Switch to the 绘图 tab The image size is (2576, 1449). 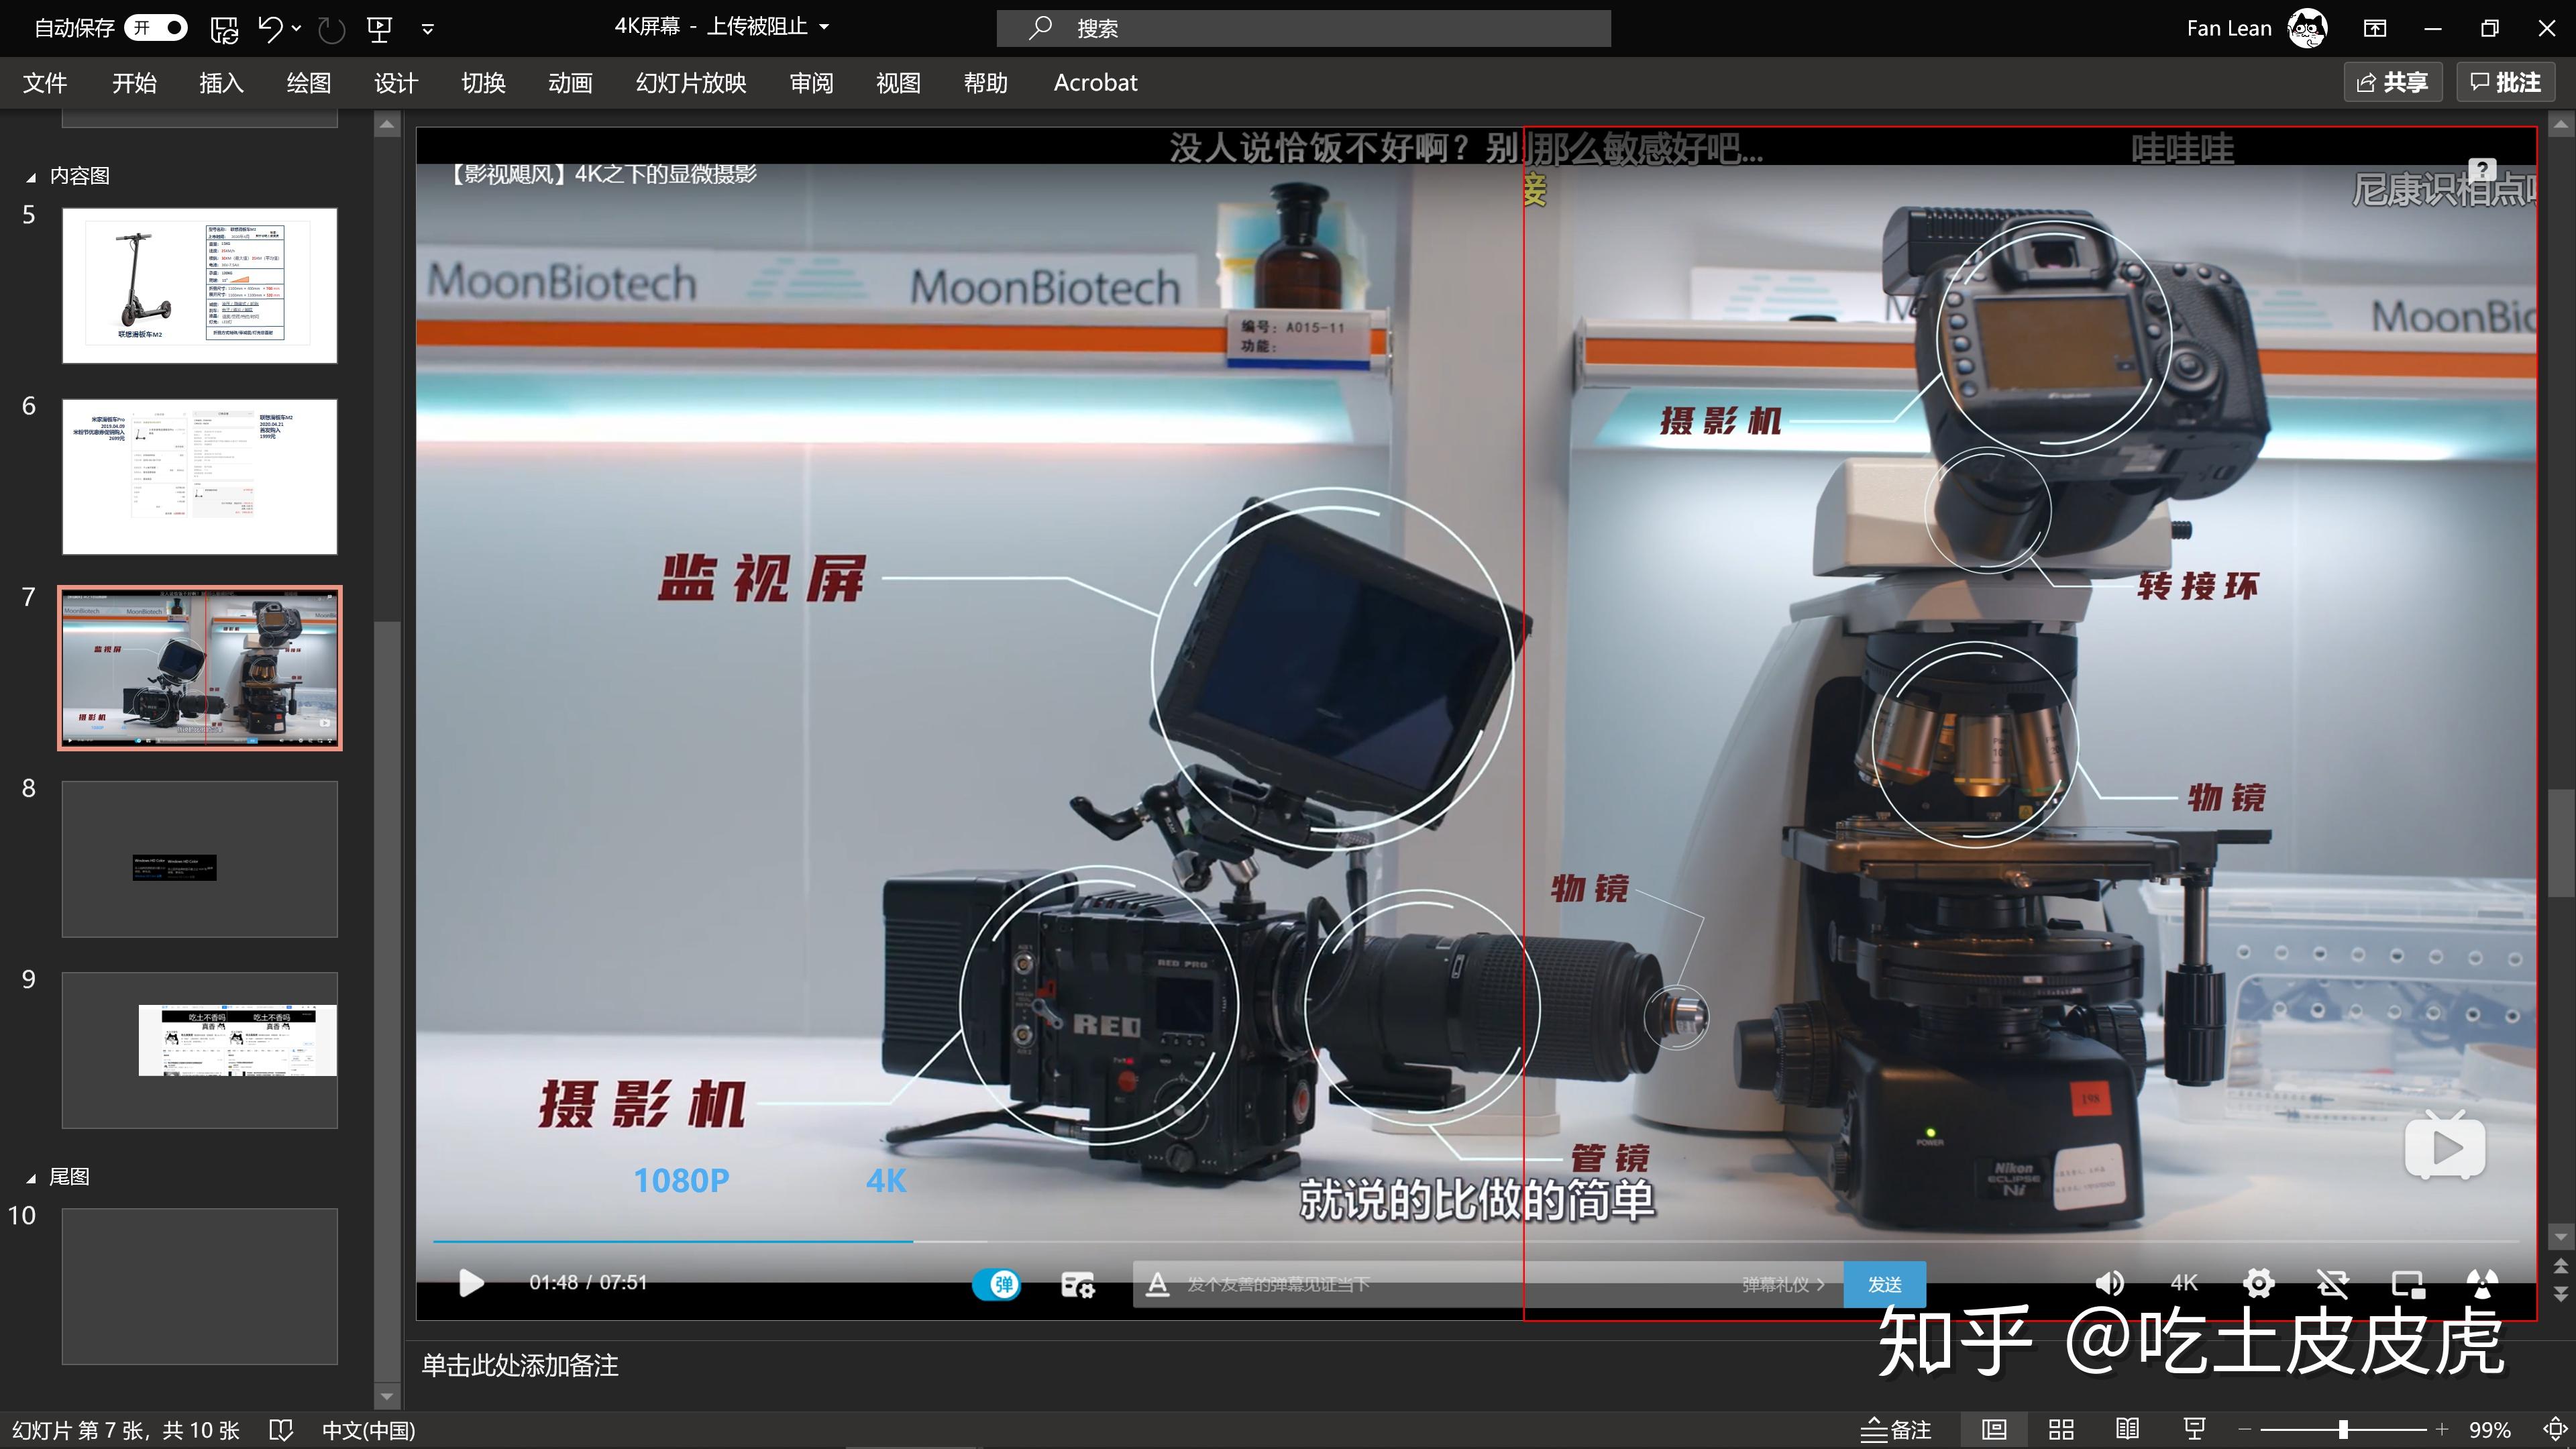308,83
